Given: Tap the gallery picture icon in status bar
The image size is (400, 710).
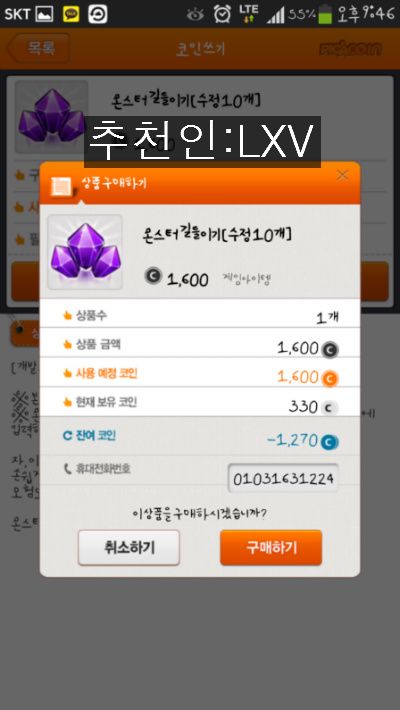Looking at the screenshot, I should pos(44,14).
